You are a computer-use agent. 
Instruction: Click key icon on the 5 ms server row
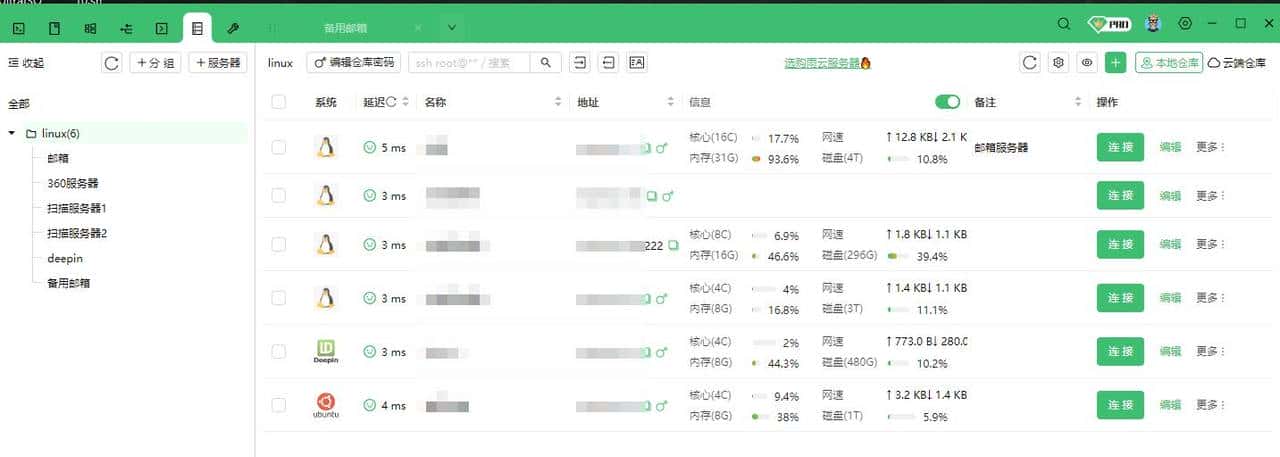click(x=662, y=148)
